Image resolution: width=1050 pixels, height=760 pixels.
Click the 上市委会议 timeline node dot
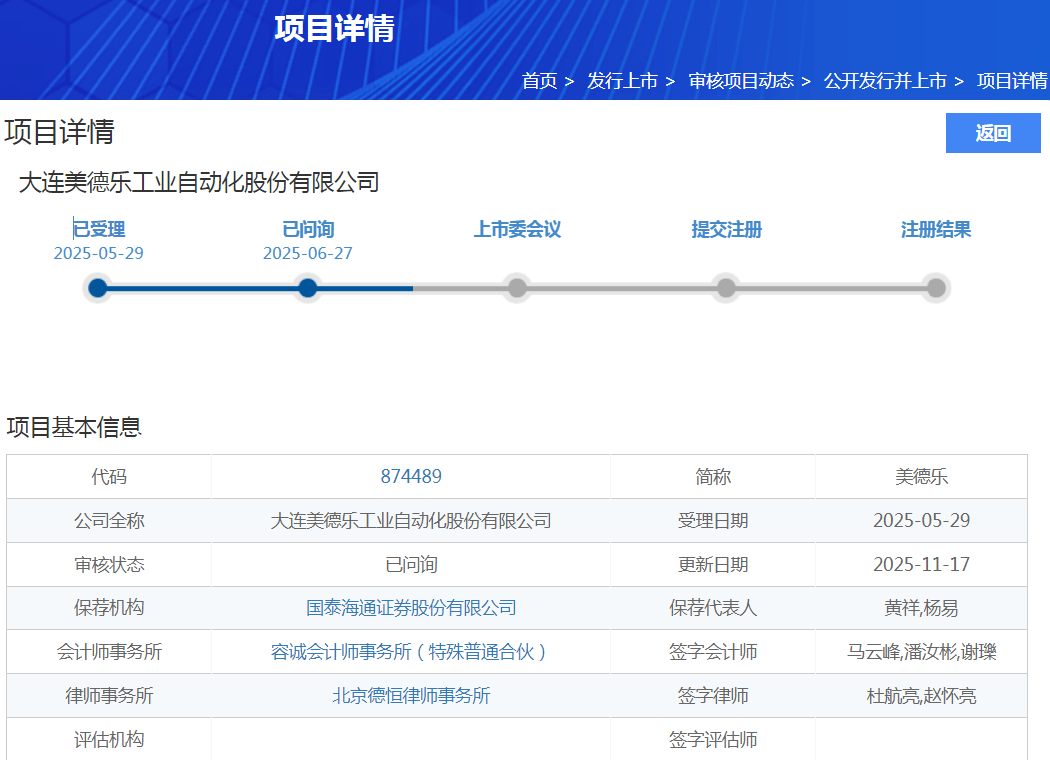point(517,288)
